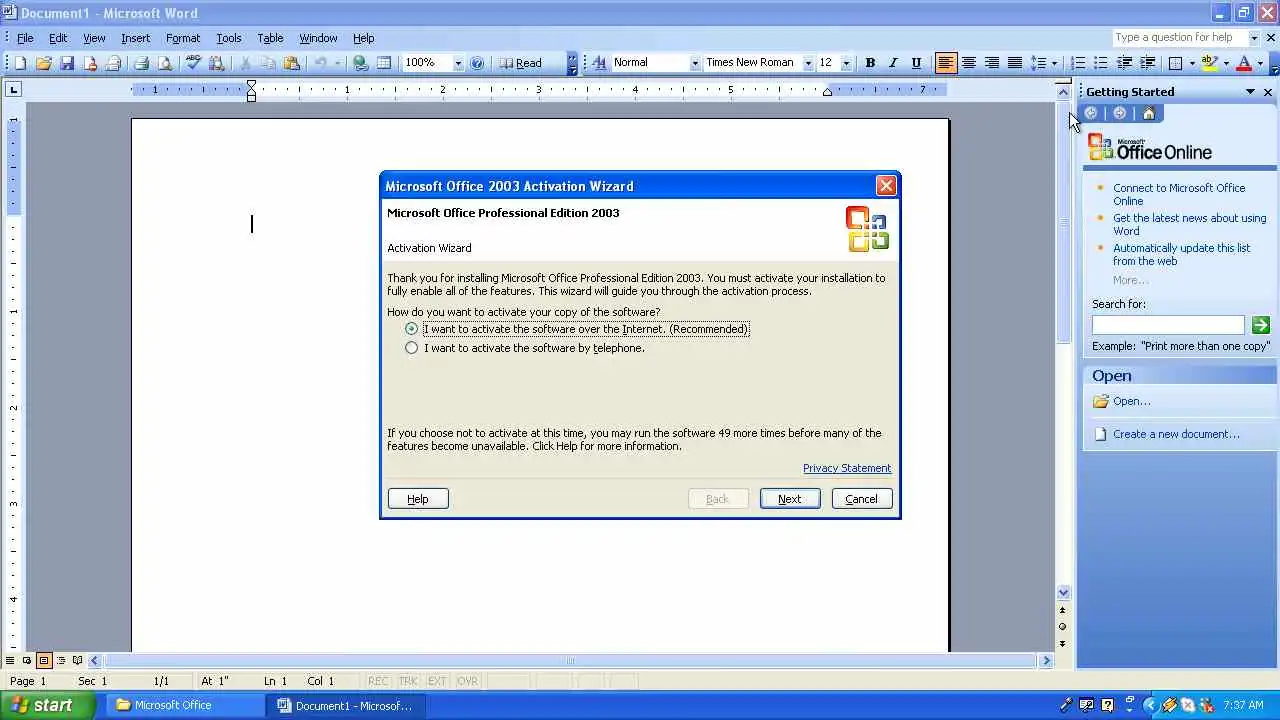Open the Highlight color dropdown arrow

(x=1226, y=63)
